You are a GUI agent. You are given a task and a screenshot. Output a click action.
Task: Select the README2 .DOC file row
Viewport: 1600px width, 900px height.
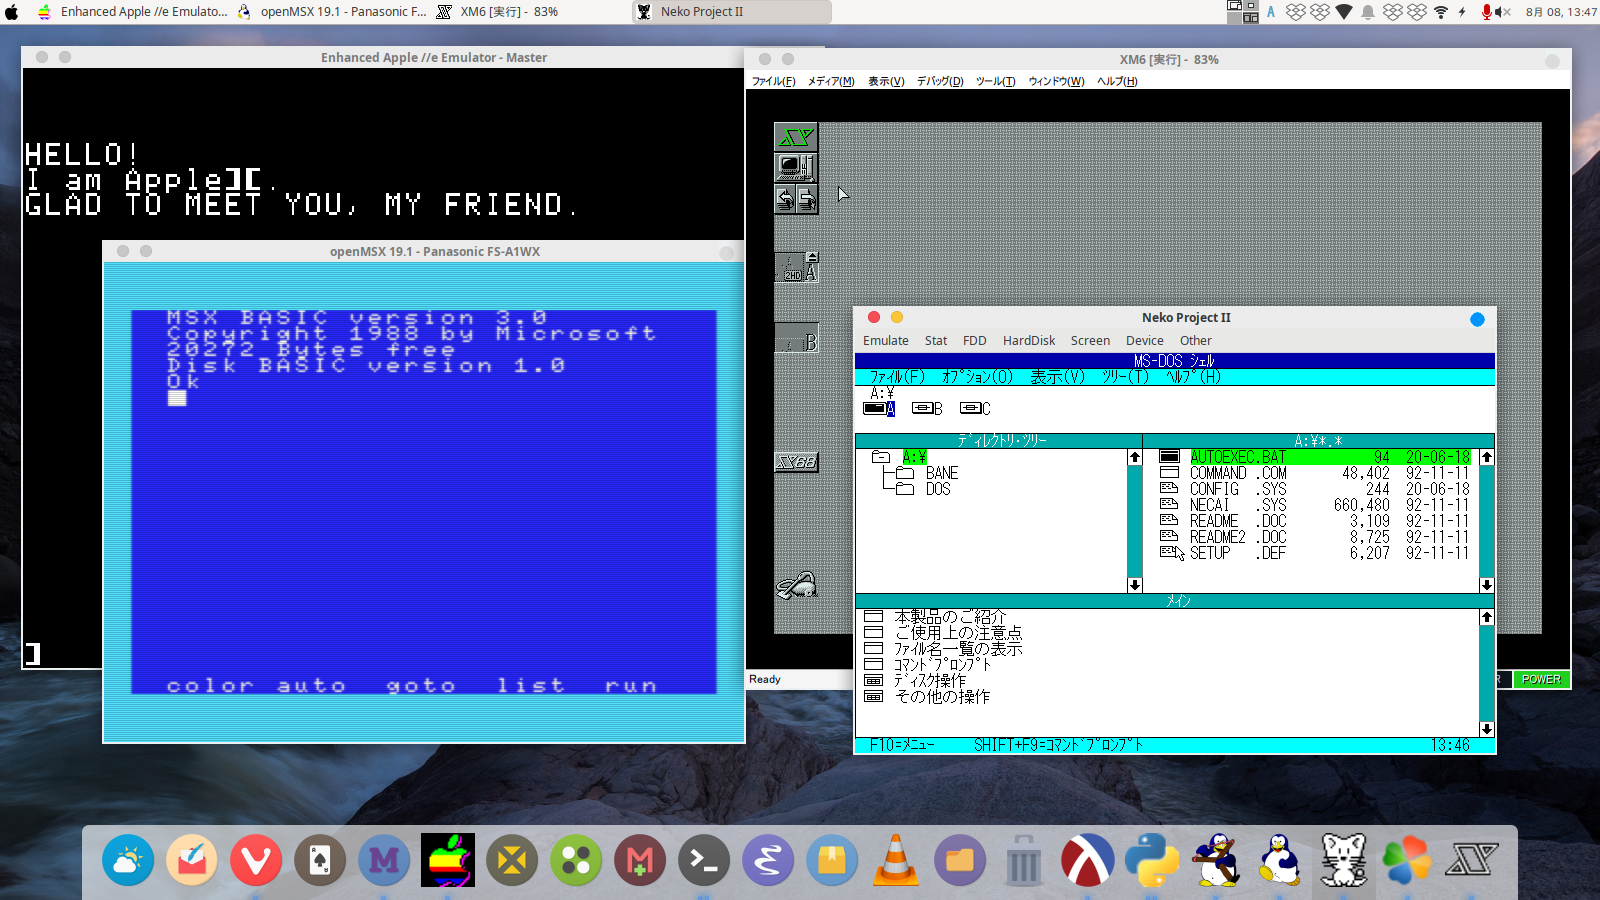1315,537
